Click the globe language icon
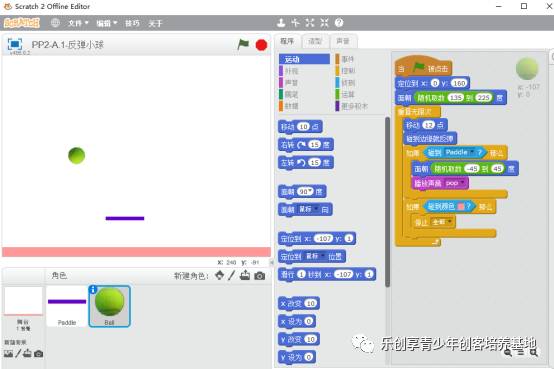Viewport: 554px width, 369px height. [x=55, y=23]
